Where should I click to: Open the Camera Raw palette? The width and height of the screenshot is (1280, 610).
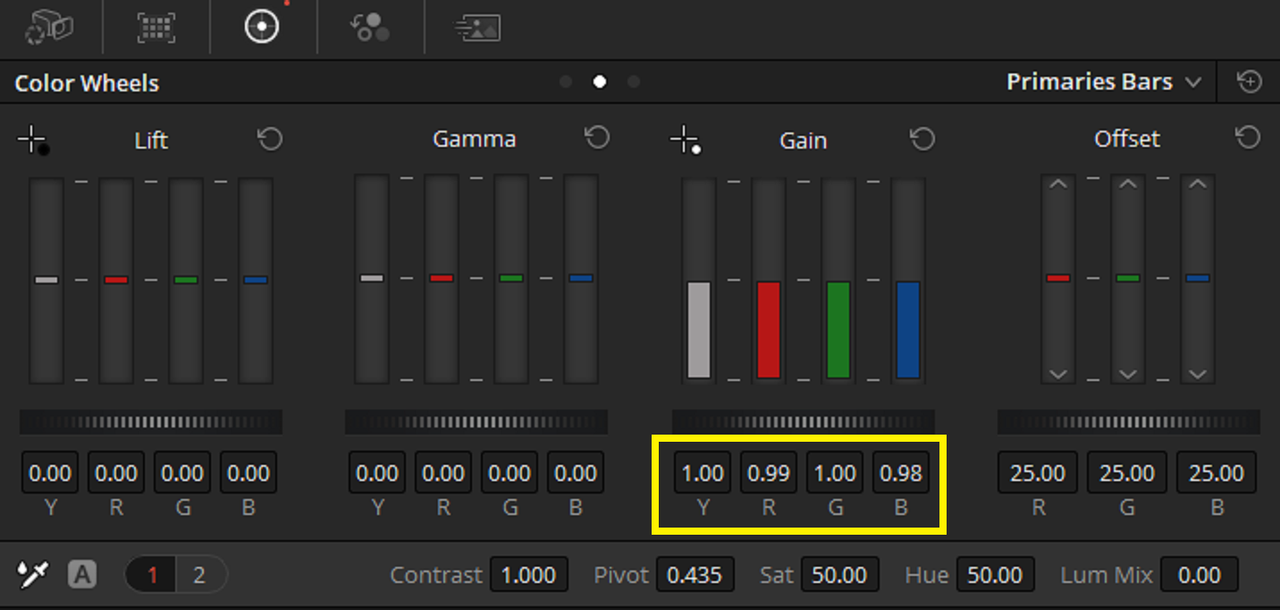tap(48, 27)
